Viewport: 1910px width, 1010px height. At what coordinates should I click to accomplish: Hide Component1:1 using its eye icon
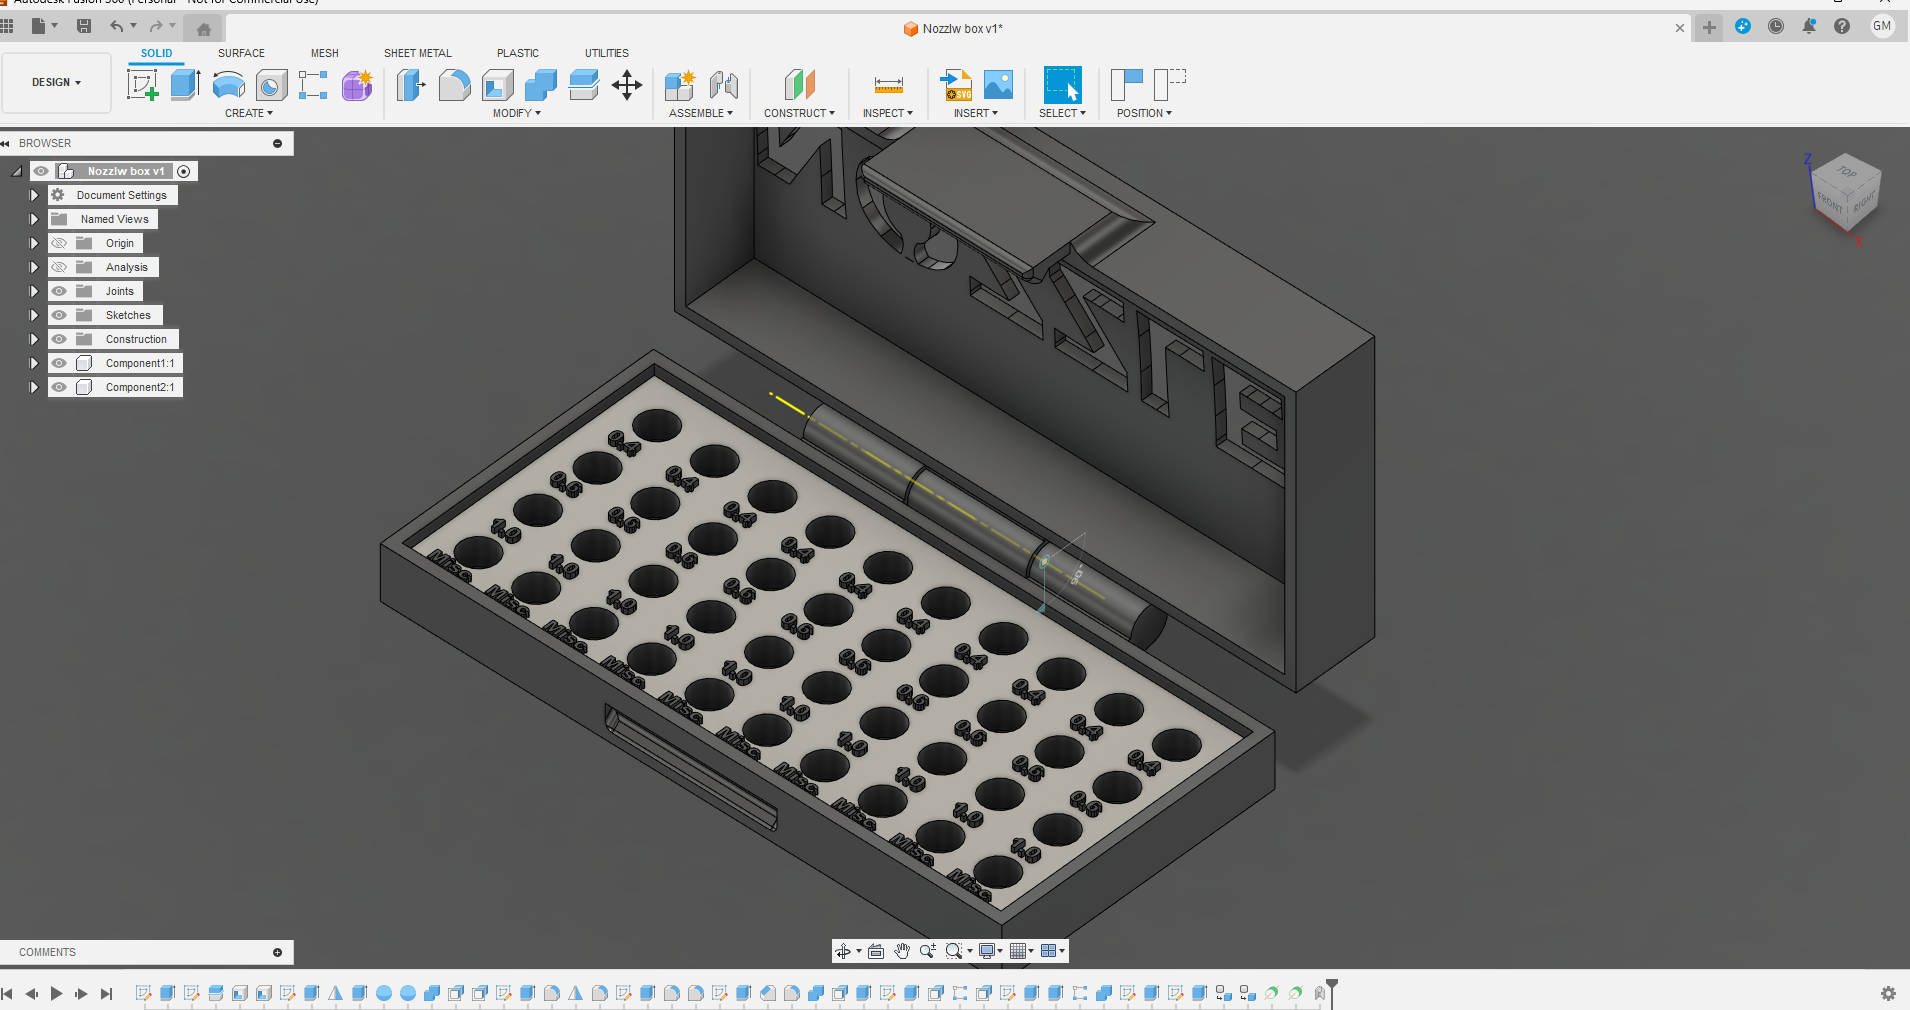pos(60,363)
